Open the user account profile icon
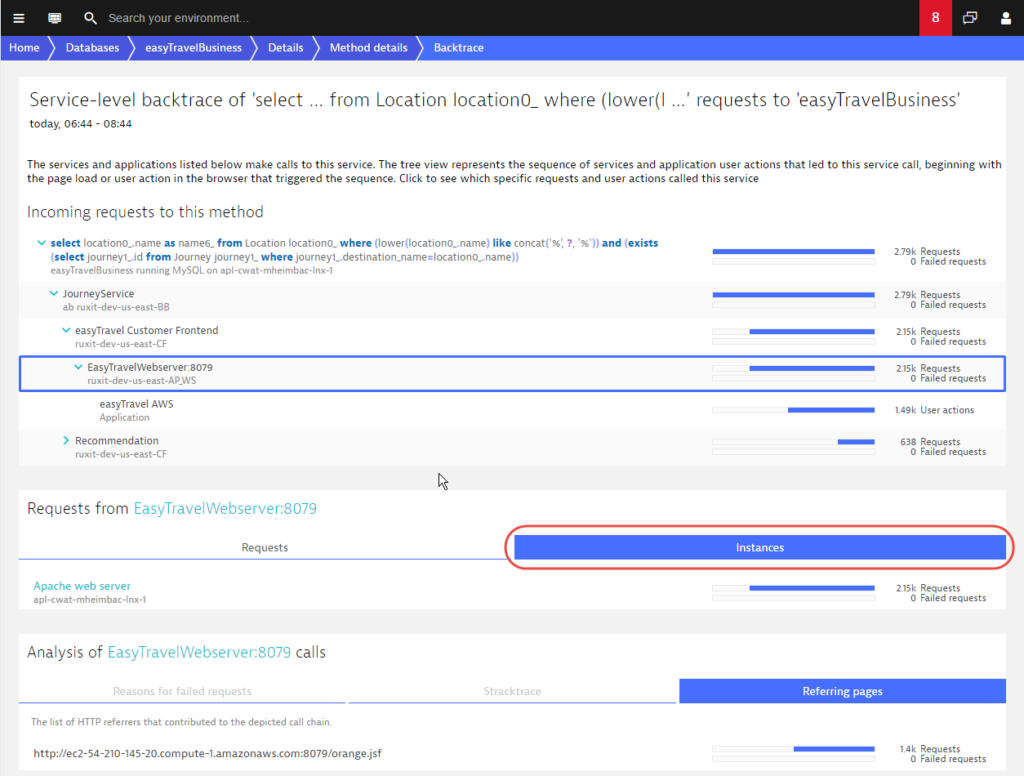This screenshot has height=776, width=1024. (x=1006, y=18)
